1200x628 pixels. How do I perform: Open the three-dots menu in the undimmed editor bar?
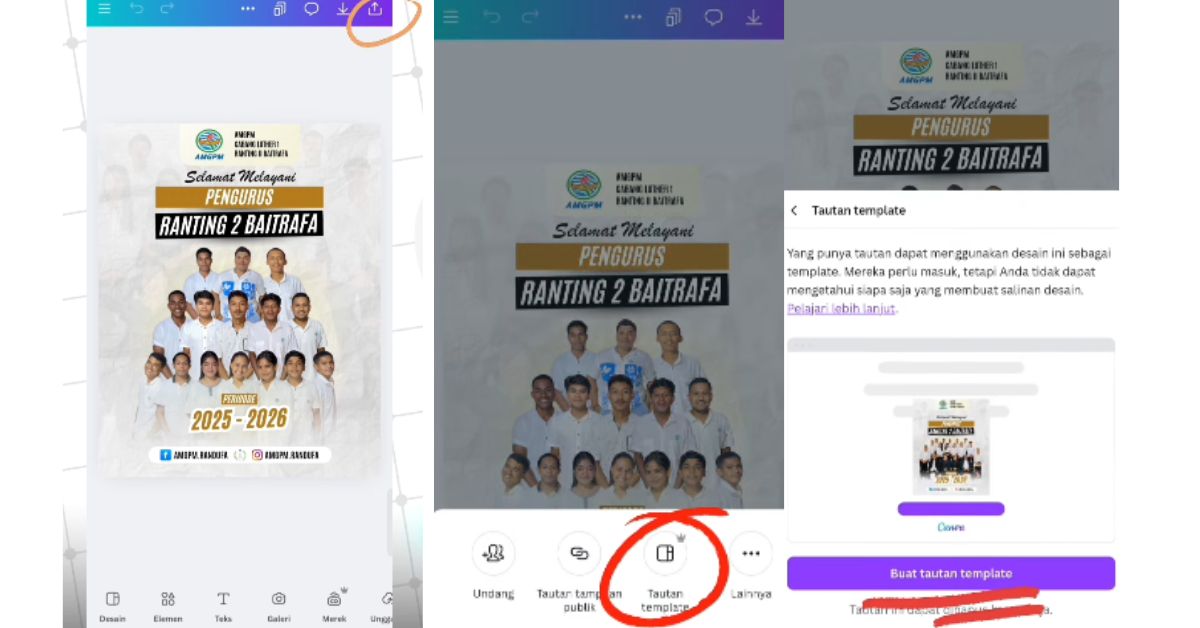click(248, 10)
